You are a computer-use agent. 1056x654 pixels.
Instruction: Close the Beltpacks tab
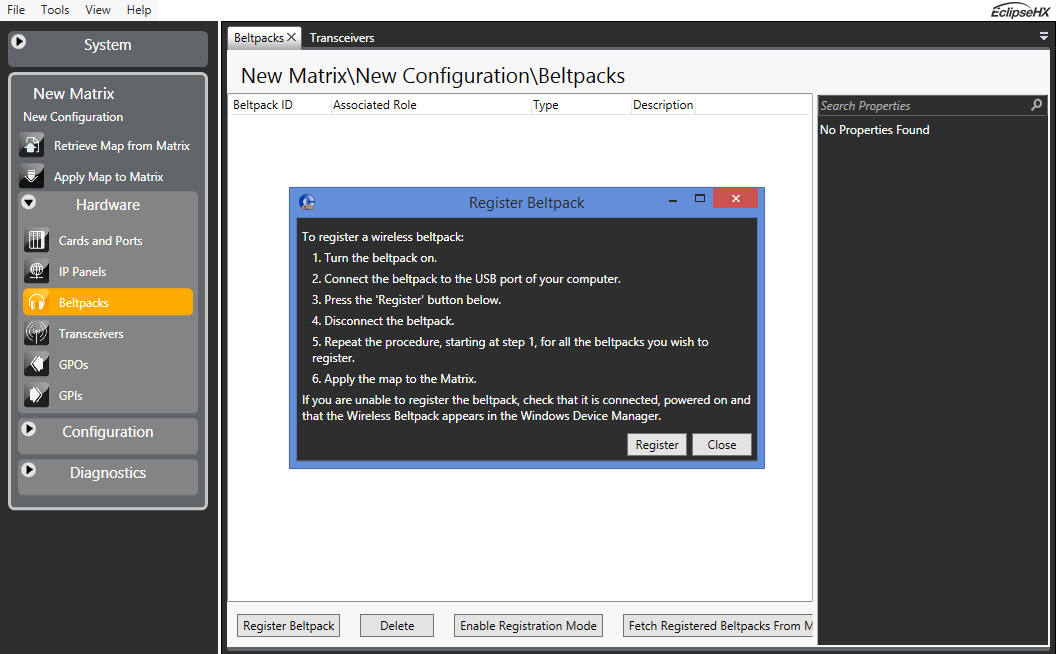tap(292, 38)
